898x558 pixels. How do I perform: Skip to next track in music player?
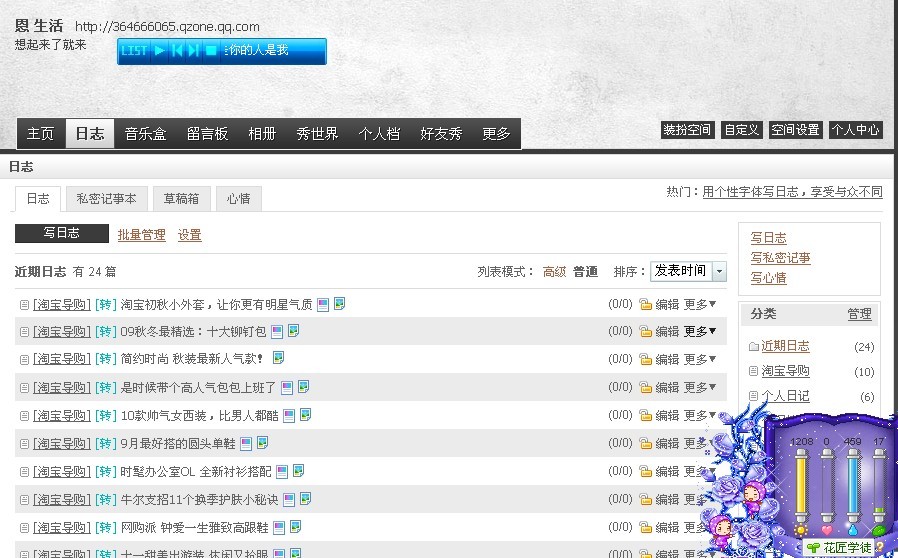click(194, 51)
